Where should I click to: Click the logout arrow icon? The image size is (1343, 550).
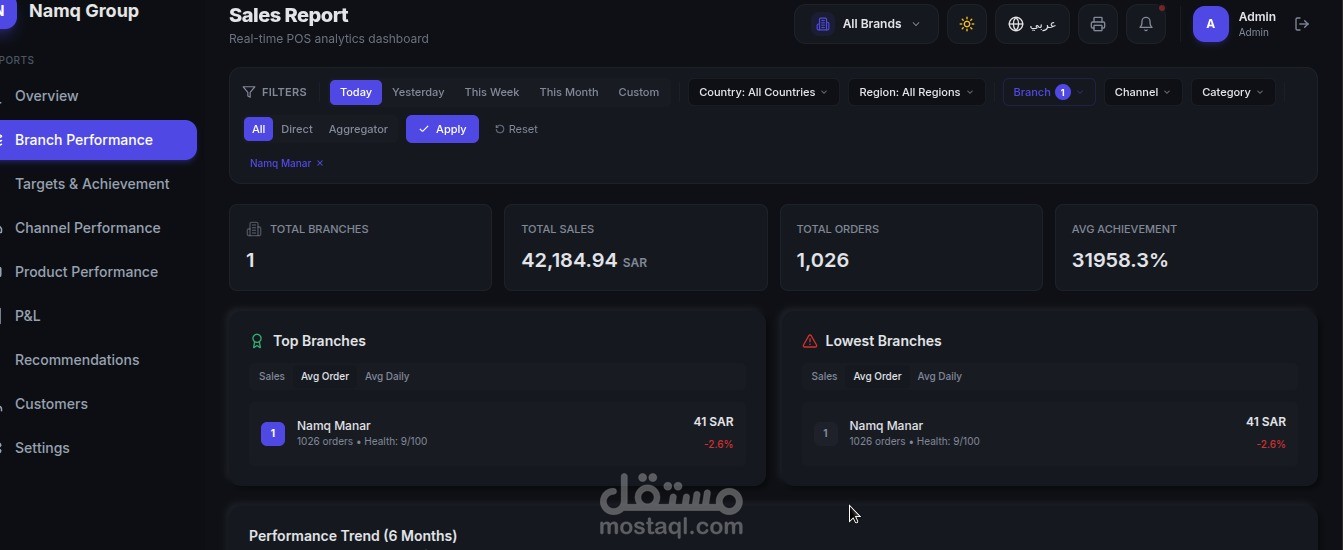[1302, 24]
